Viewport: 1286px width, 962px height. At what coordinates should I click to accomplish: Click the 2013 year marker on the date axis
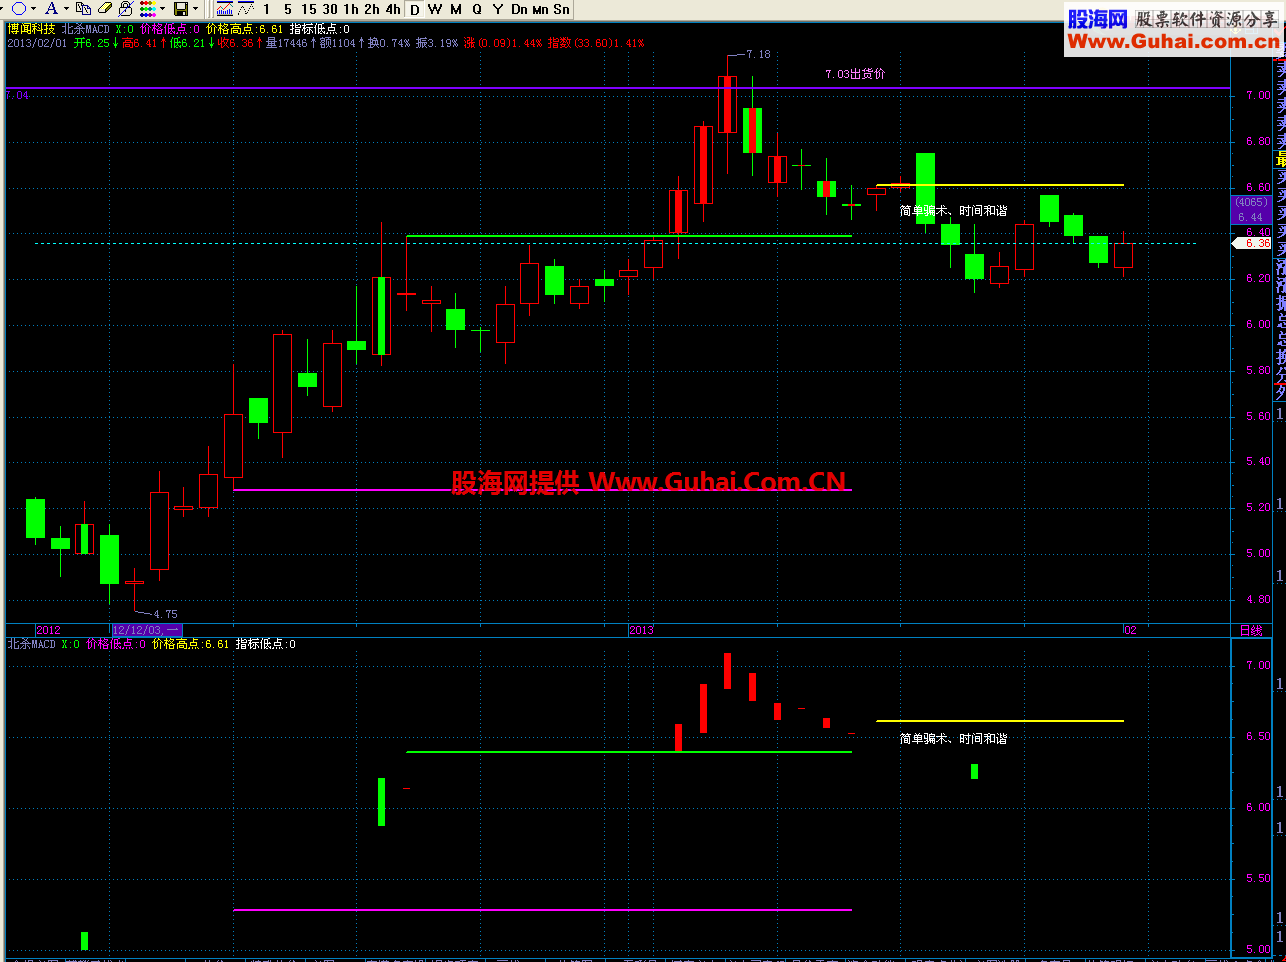click(641, 630)
